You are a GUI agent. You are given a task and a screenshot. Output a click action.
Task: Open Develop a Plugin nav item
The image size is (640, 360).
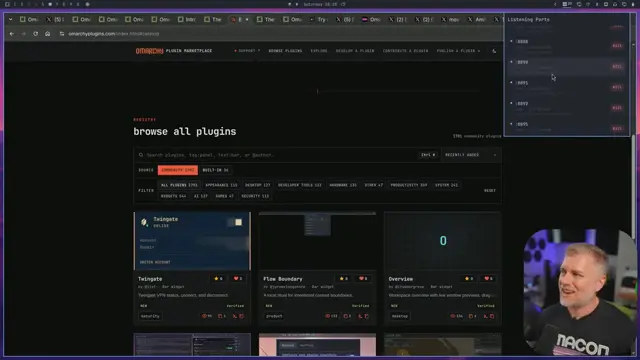pos(355,51)
